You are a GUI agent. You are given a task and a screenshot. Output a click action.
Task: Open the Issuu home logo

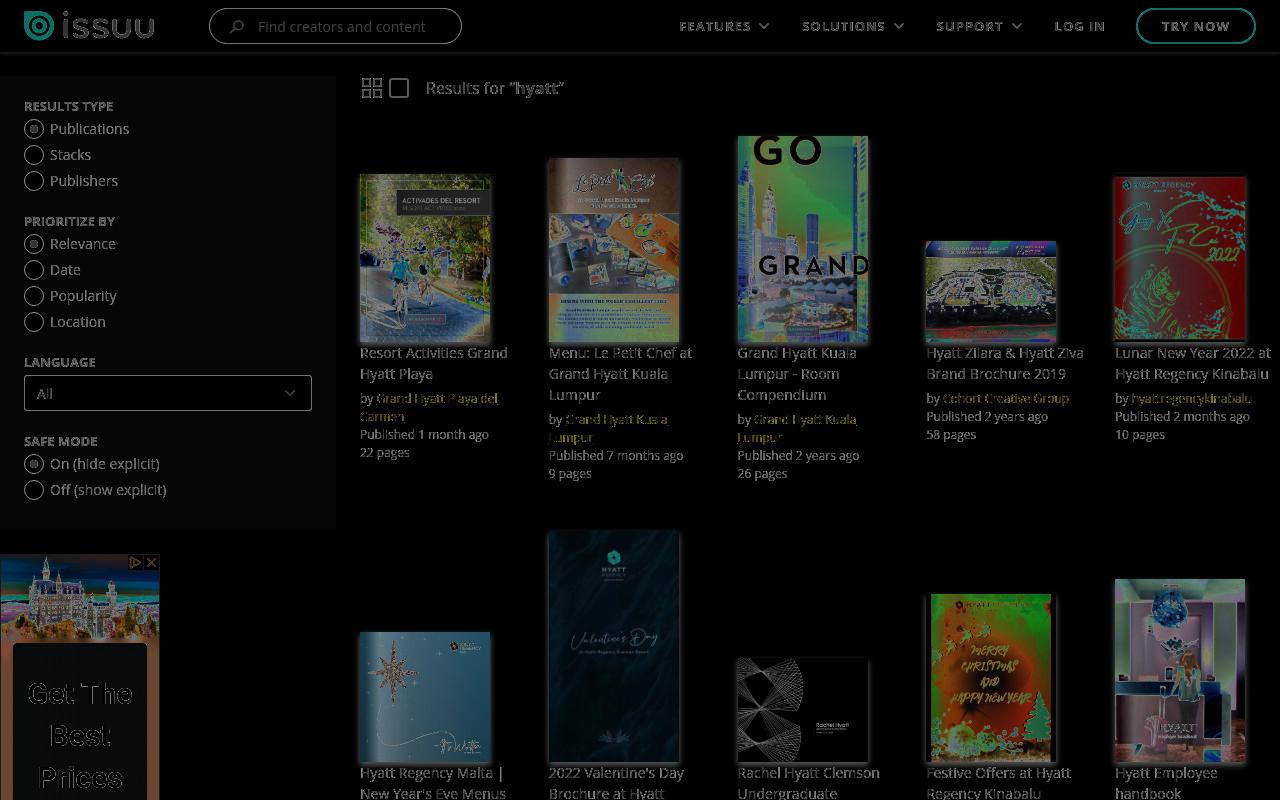pos(89,26)
